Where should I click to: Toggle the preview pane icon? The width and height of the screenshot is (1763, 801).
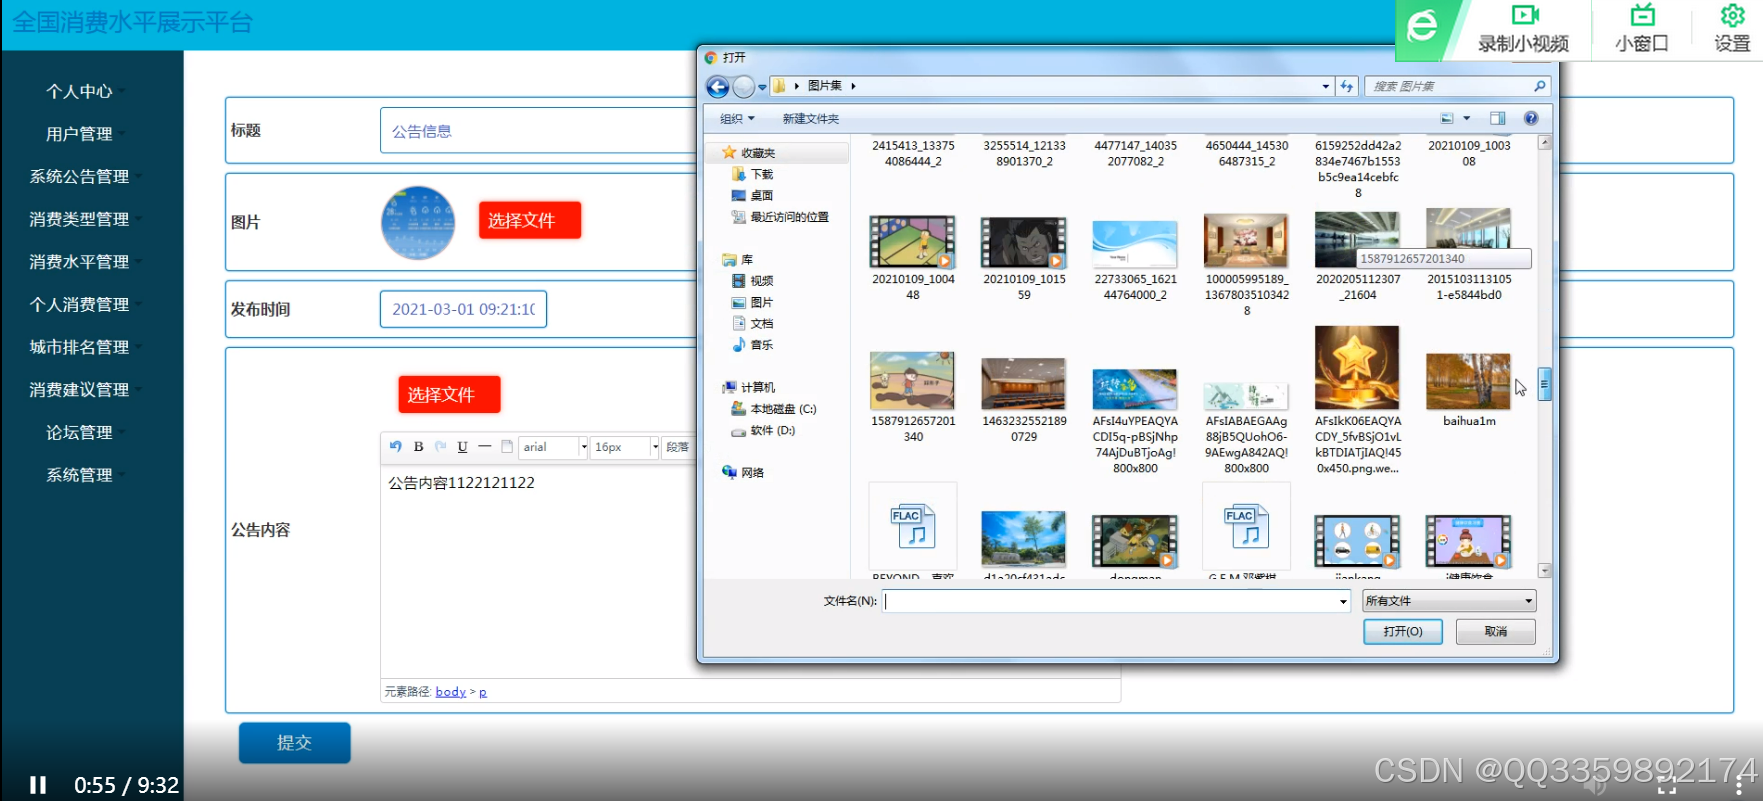coord(1497,118)
